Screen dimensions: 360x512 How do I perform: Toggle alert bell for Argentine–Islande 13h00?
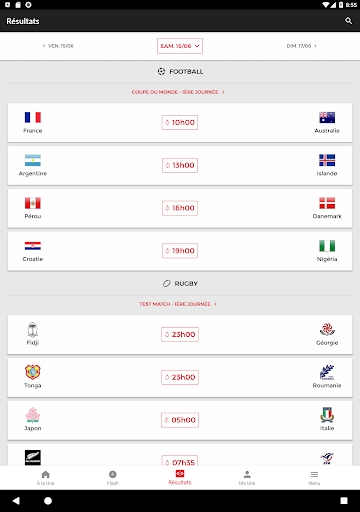coord(168,165)
